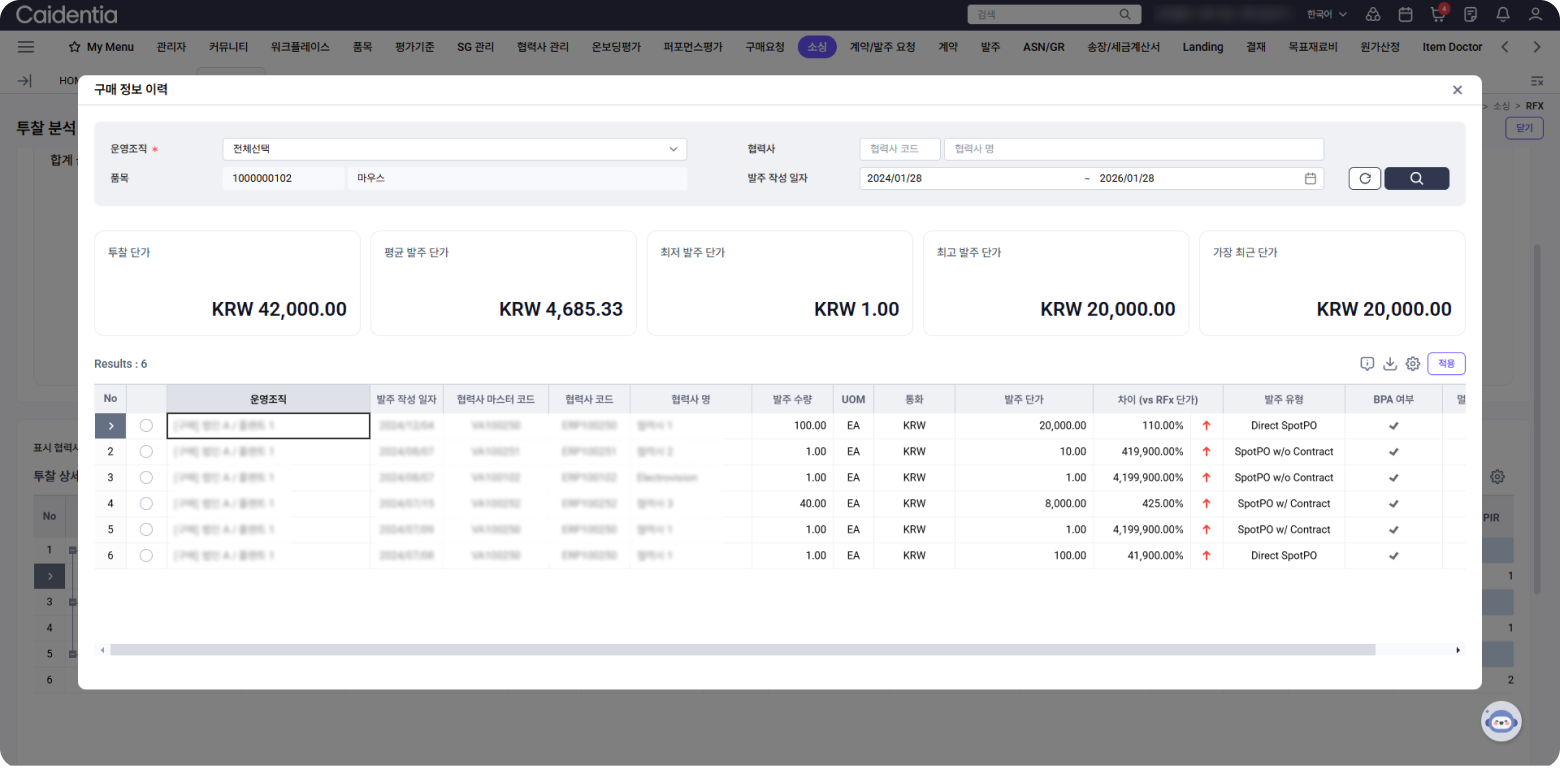Open grid settings gear icon
The width and height of the screenshot is (1560, 768).
(x=1413, y=364)
